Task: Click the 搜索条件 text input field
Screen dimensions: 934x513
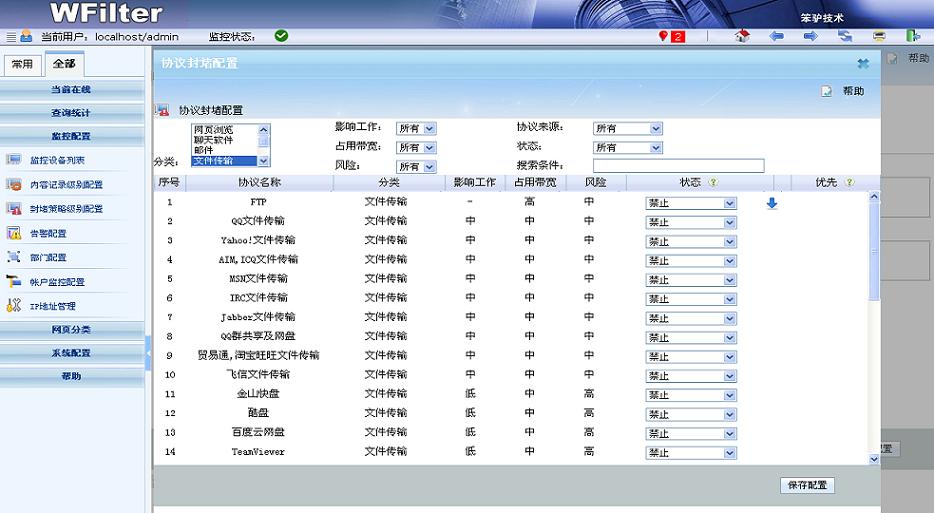Action: click(677, 166)
